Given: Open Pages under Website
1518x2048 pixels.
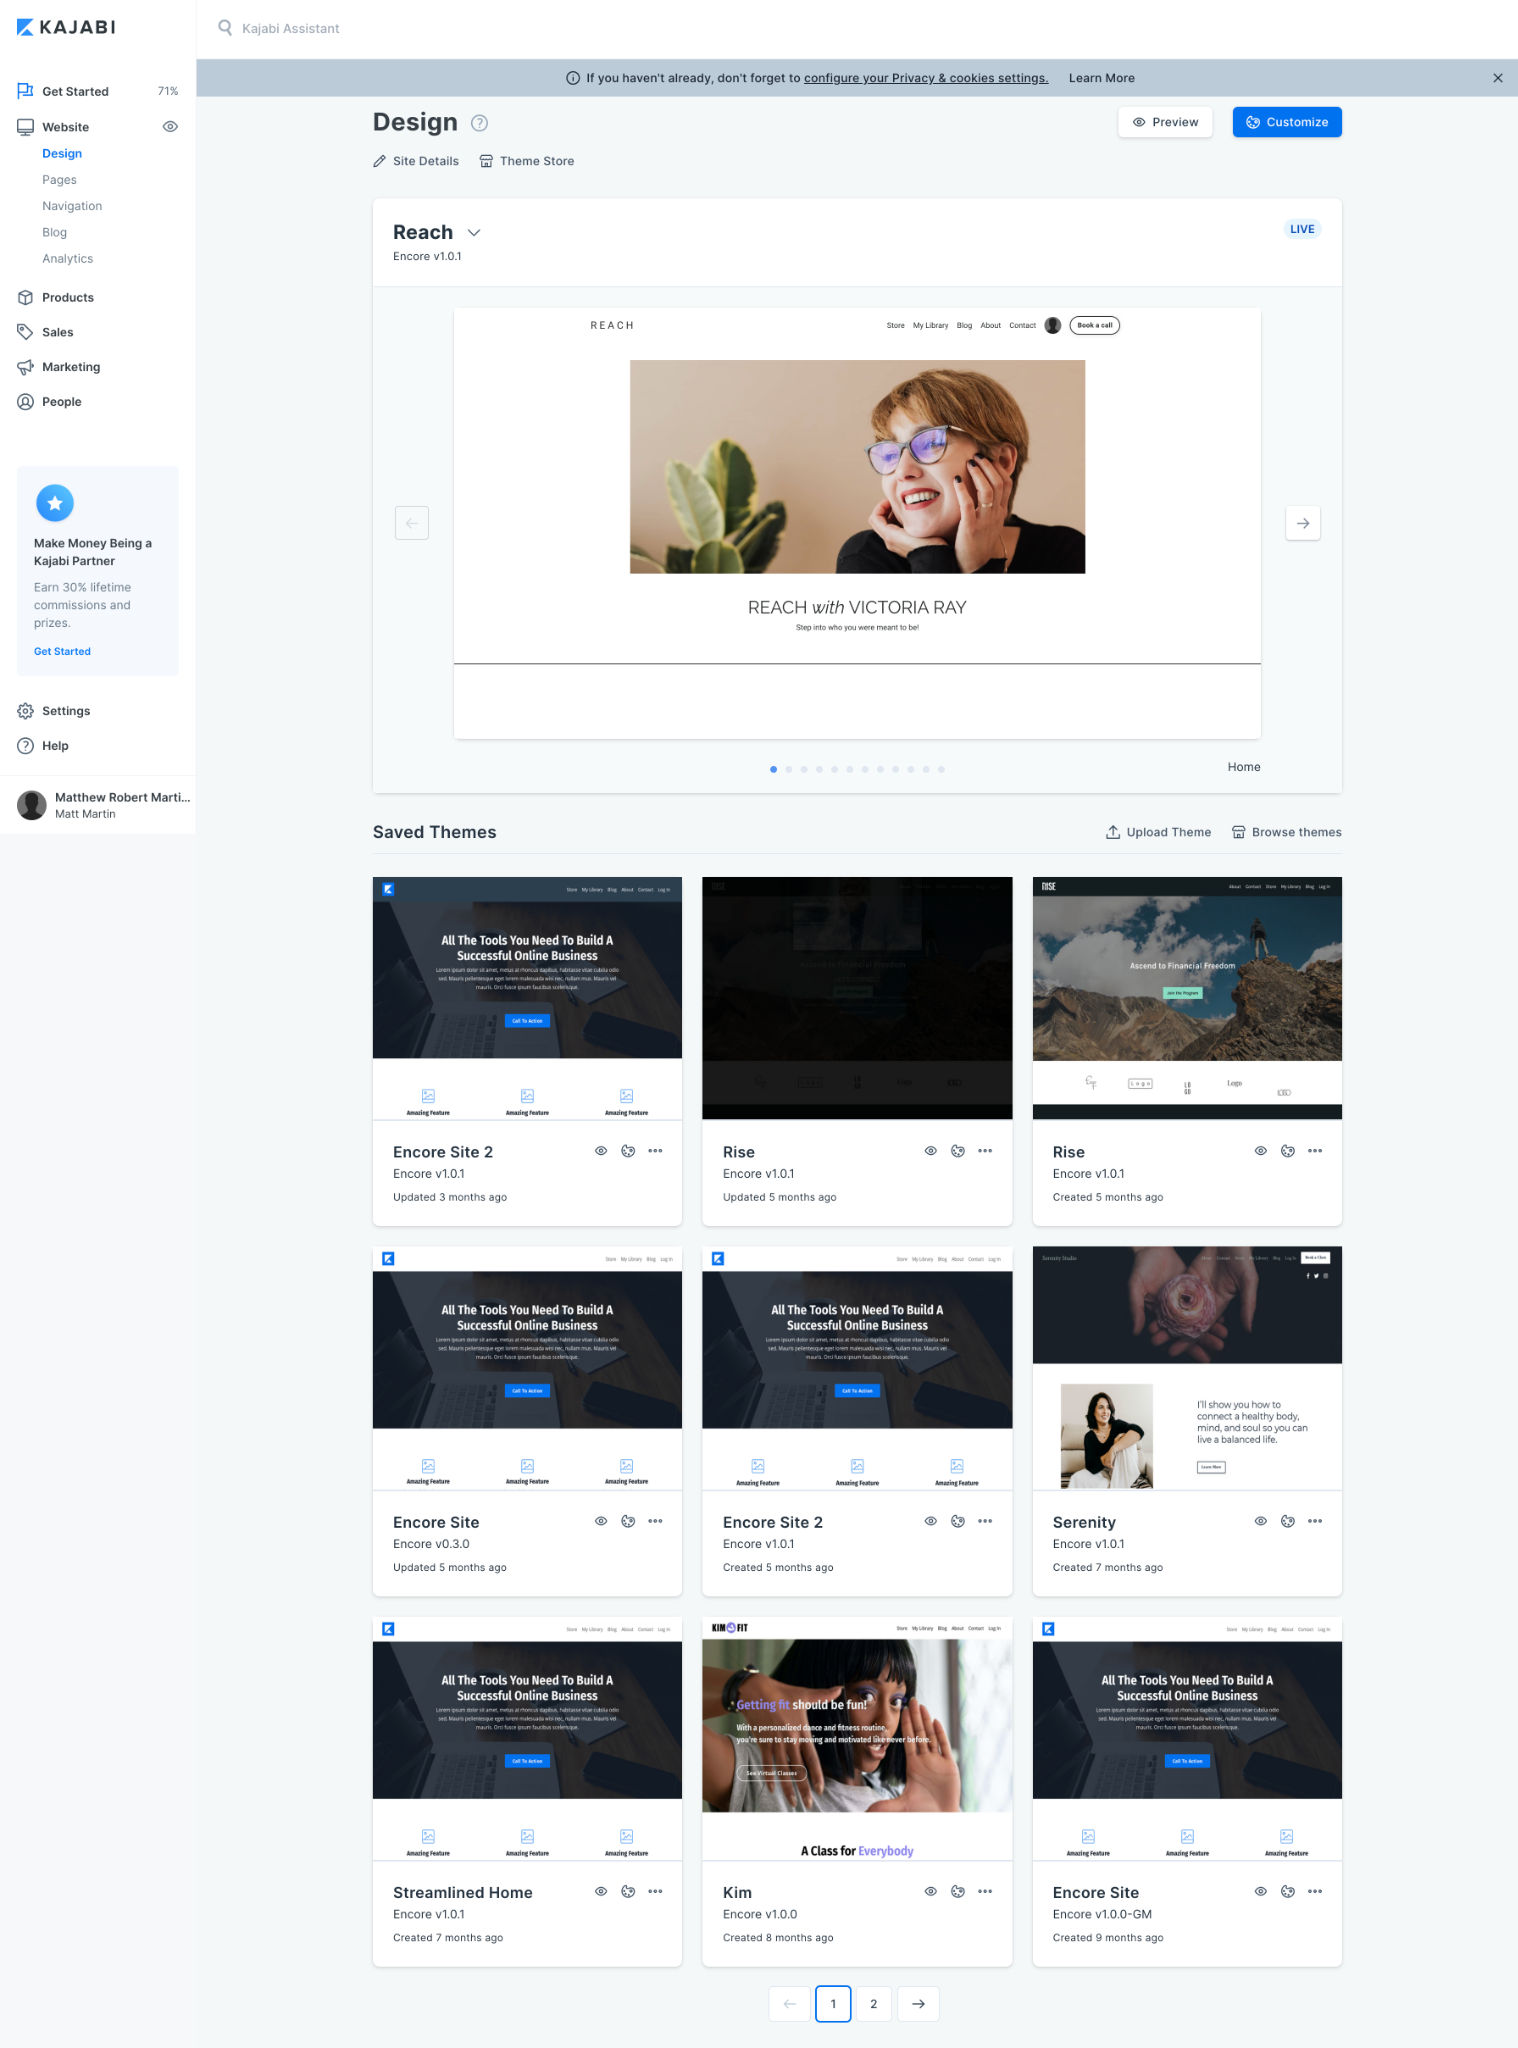Looking at the screenshot, I should click(59, 180).
